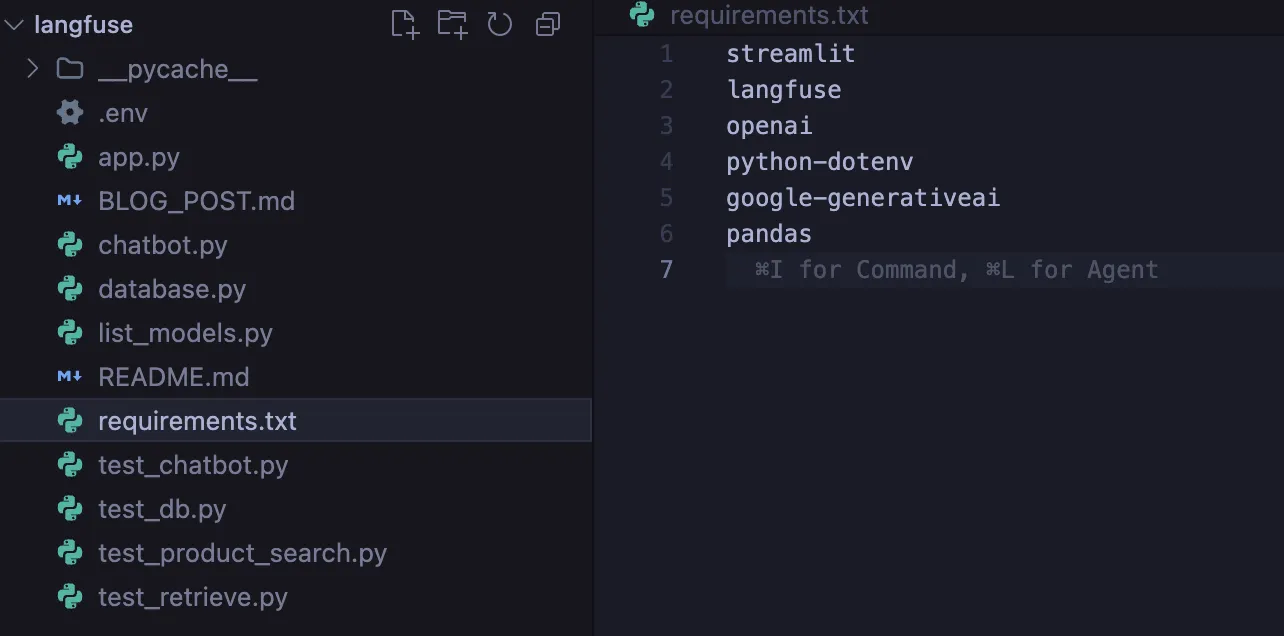1284x636 pixels.
Task: Click the New File icon in explorer header
Action: click(x=404, y=24)
